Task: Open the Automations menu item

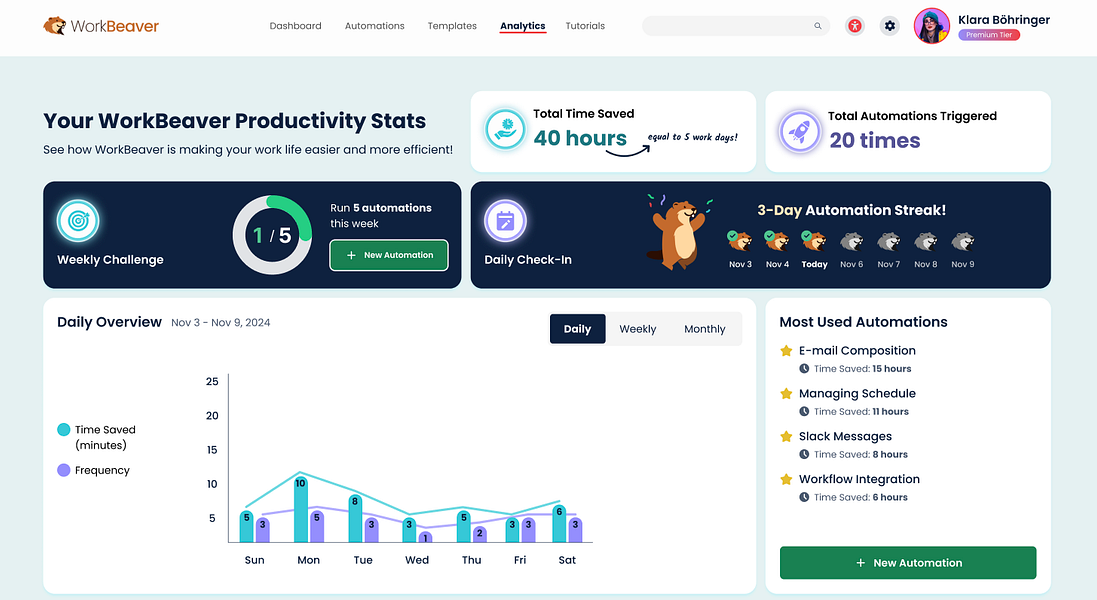Action: (374, 26)
